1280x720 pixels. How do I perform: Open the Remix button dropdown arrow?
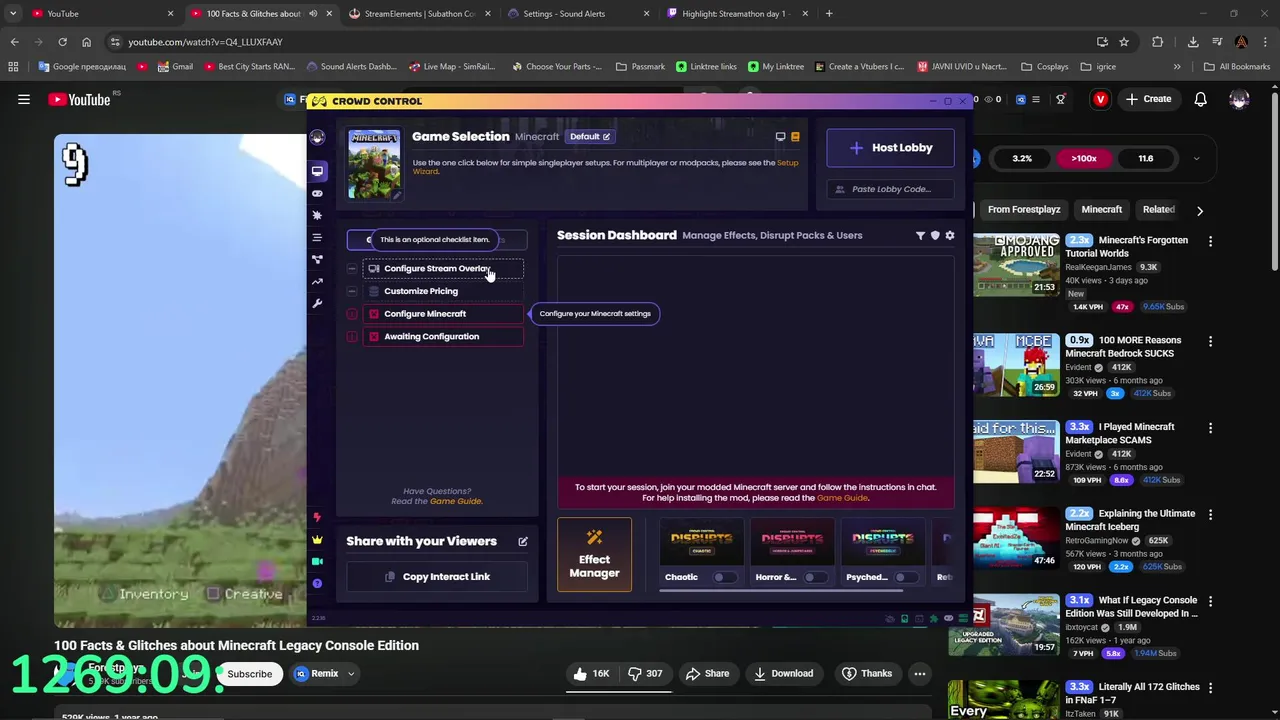pos(351,674)
